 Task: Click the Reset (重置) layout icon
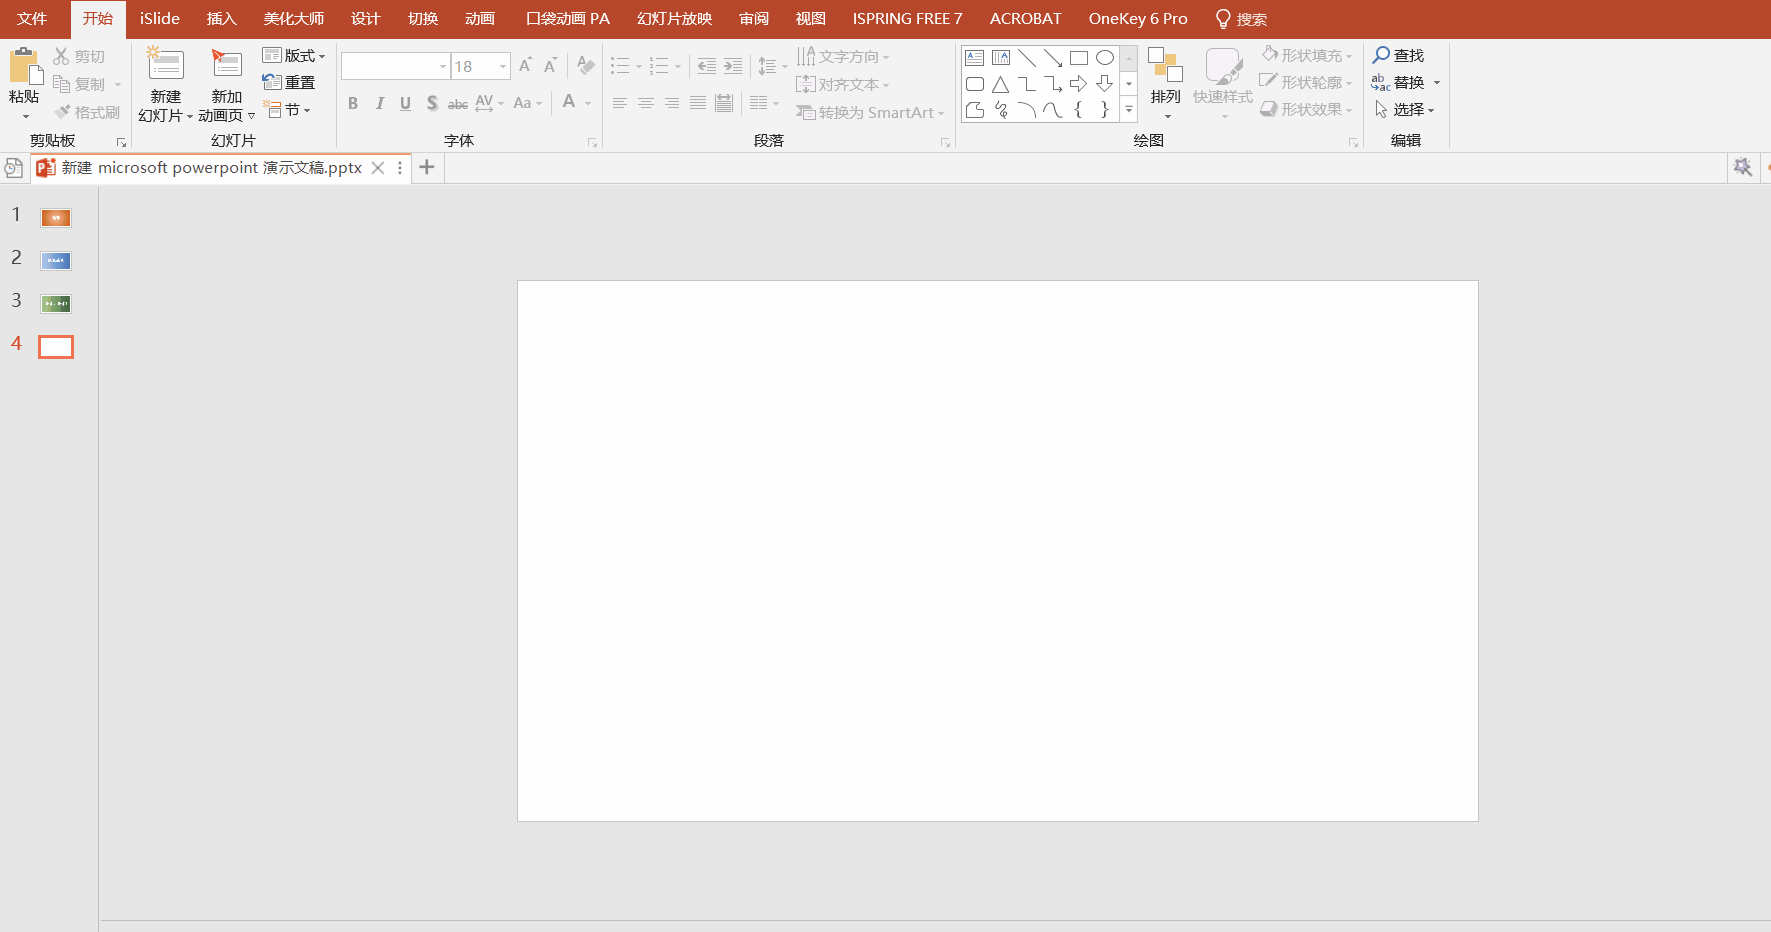[271, 82]
